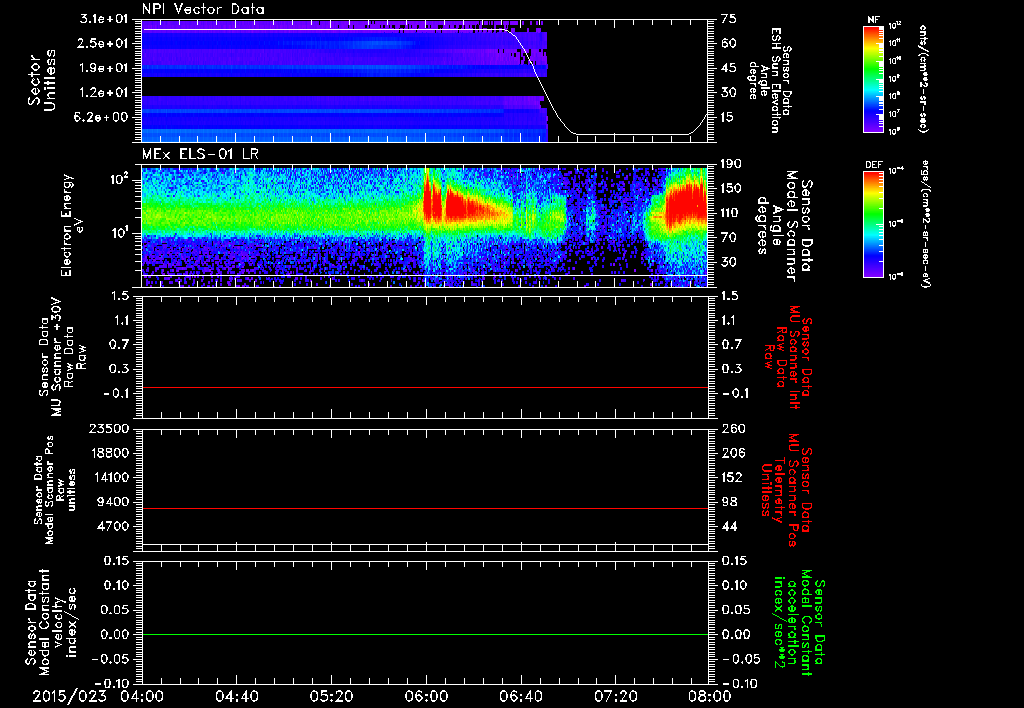
Task: Click the 45 degree sun elevation tick
Action: [x=729, y=68]
